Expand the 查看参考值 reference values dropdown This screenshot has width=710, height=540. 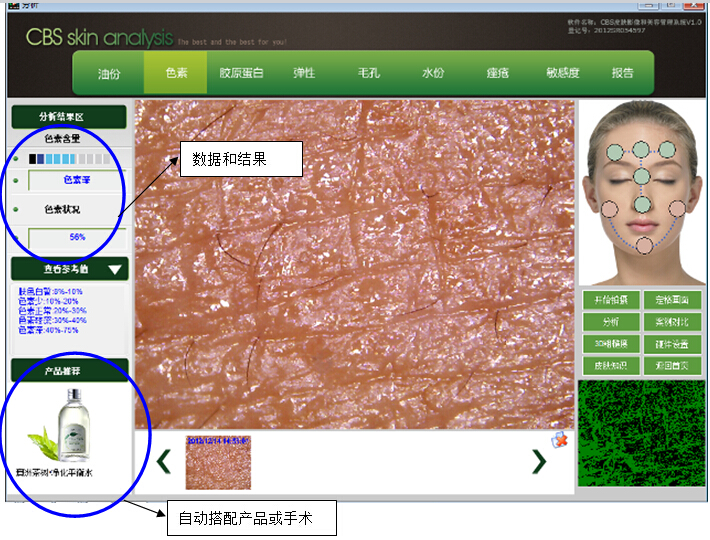coord(70,269)
